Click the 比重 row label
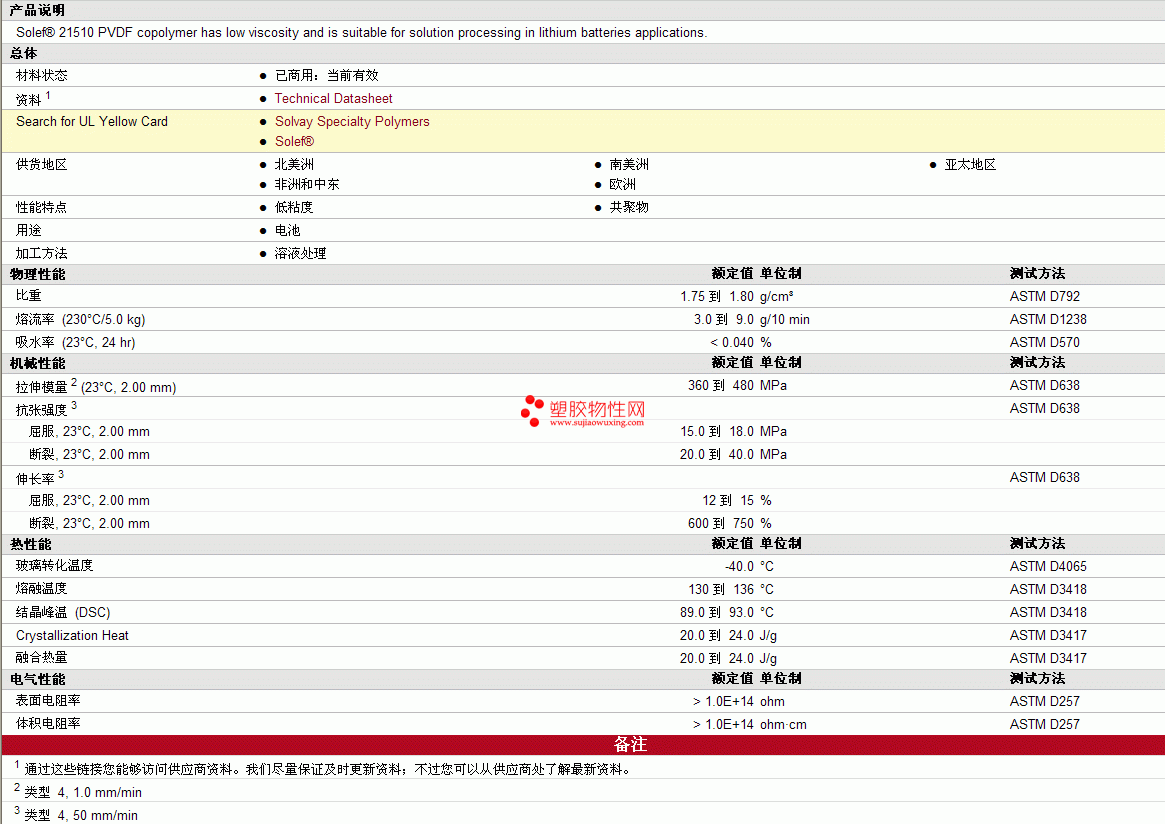 click(x=29, y=296)
